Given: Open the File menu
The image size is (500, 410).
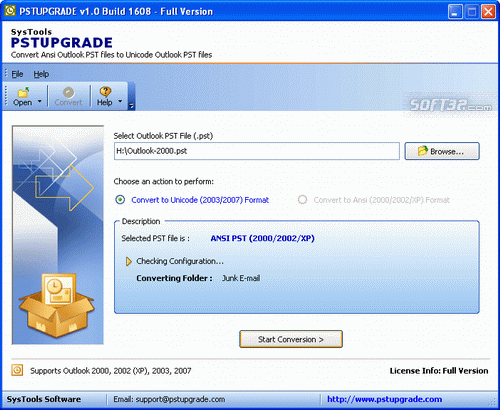Looking at the screenshot, I should pos(17,74).
